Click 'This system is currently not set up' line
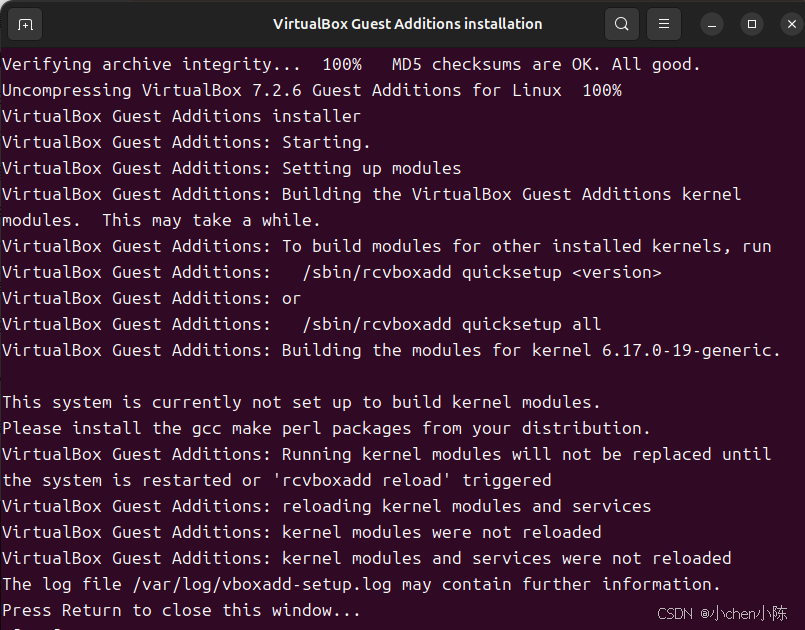 coord(301,403)
